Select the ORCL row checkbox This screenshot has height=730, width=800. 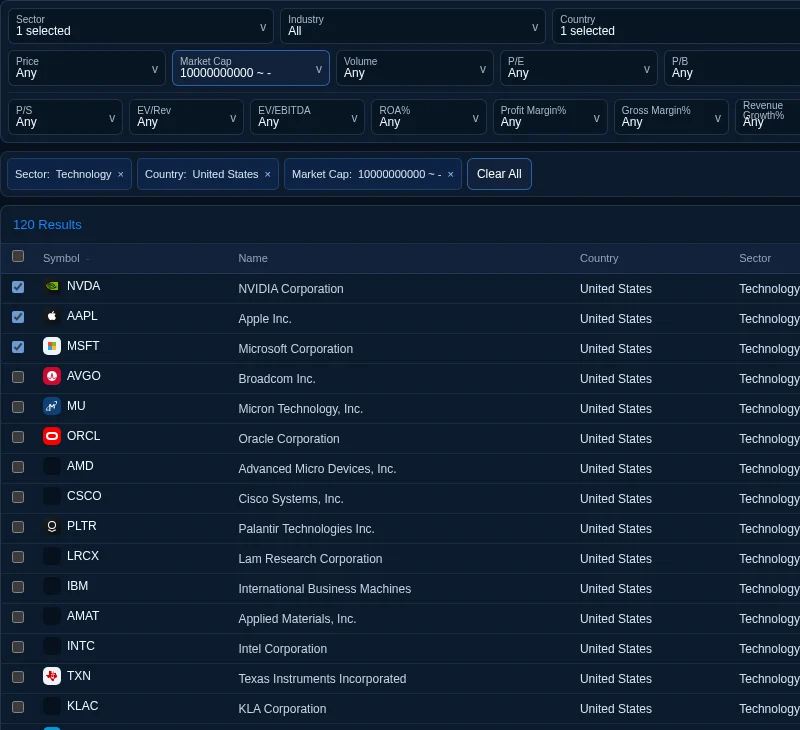coord(18,437)
